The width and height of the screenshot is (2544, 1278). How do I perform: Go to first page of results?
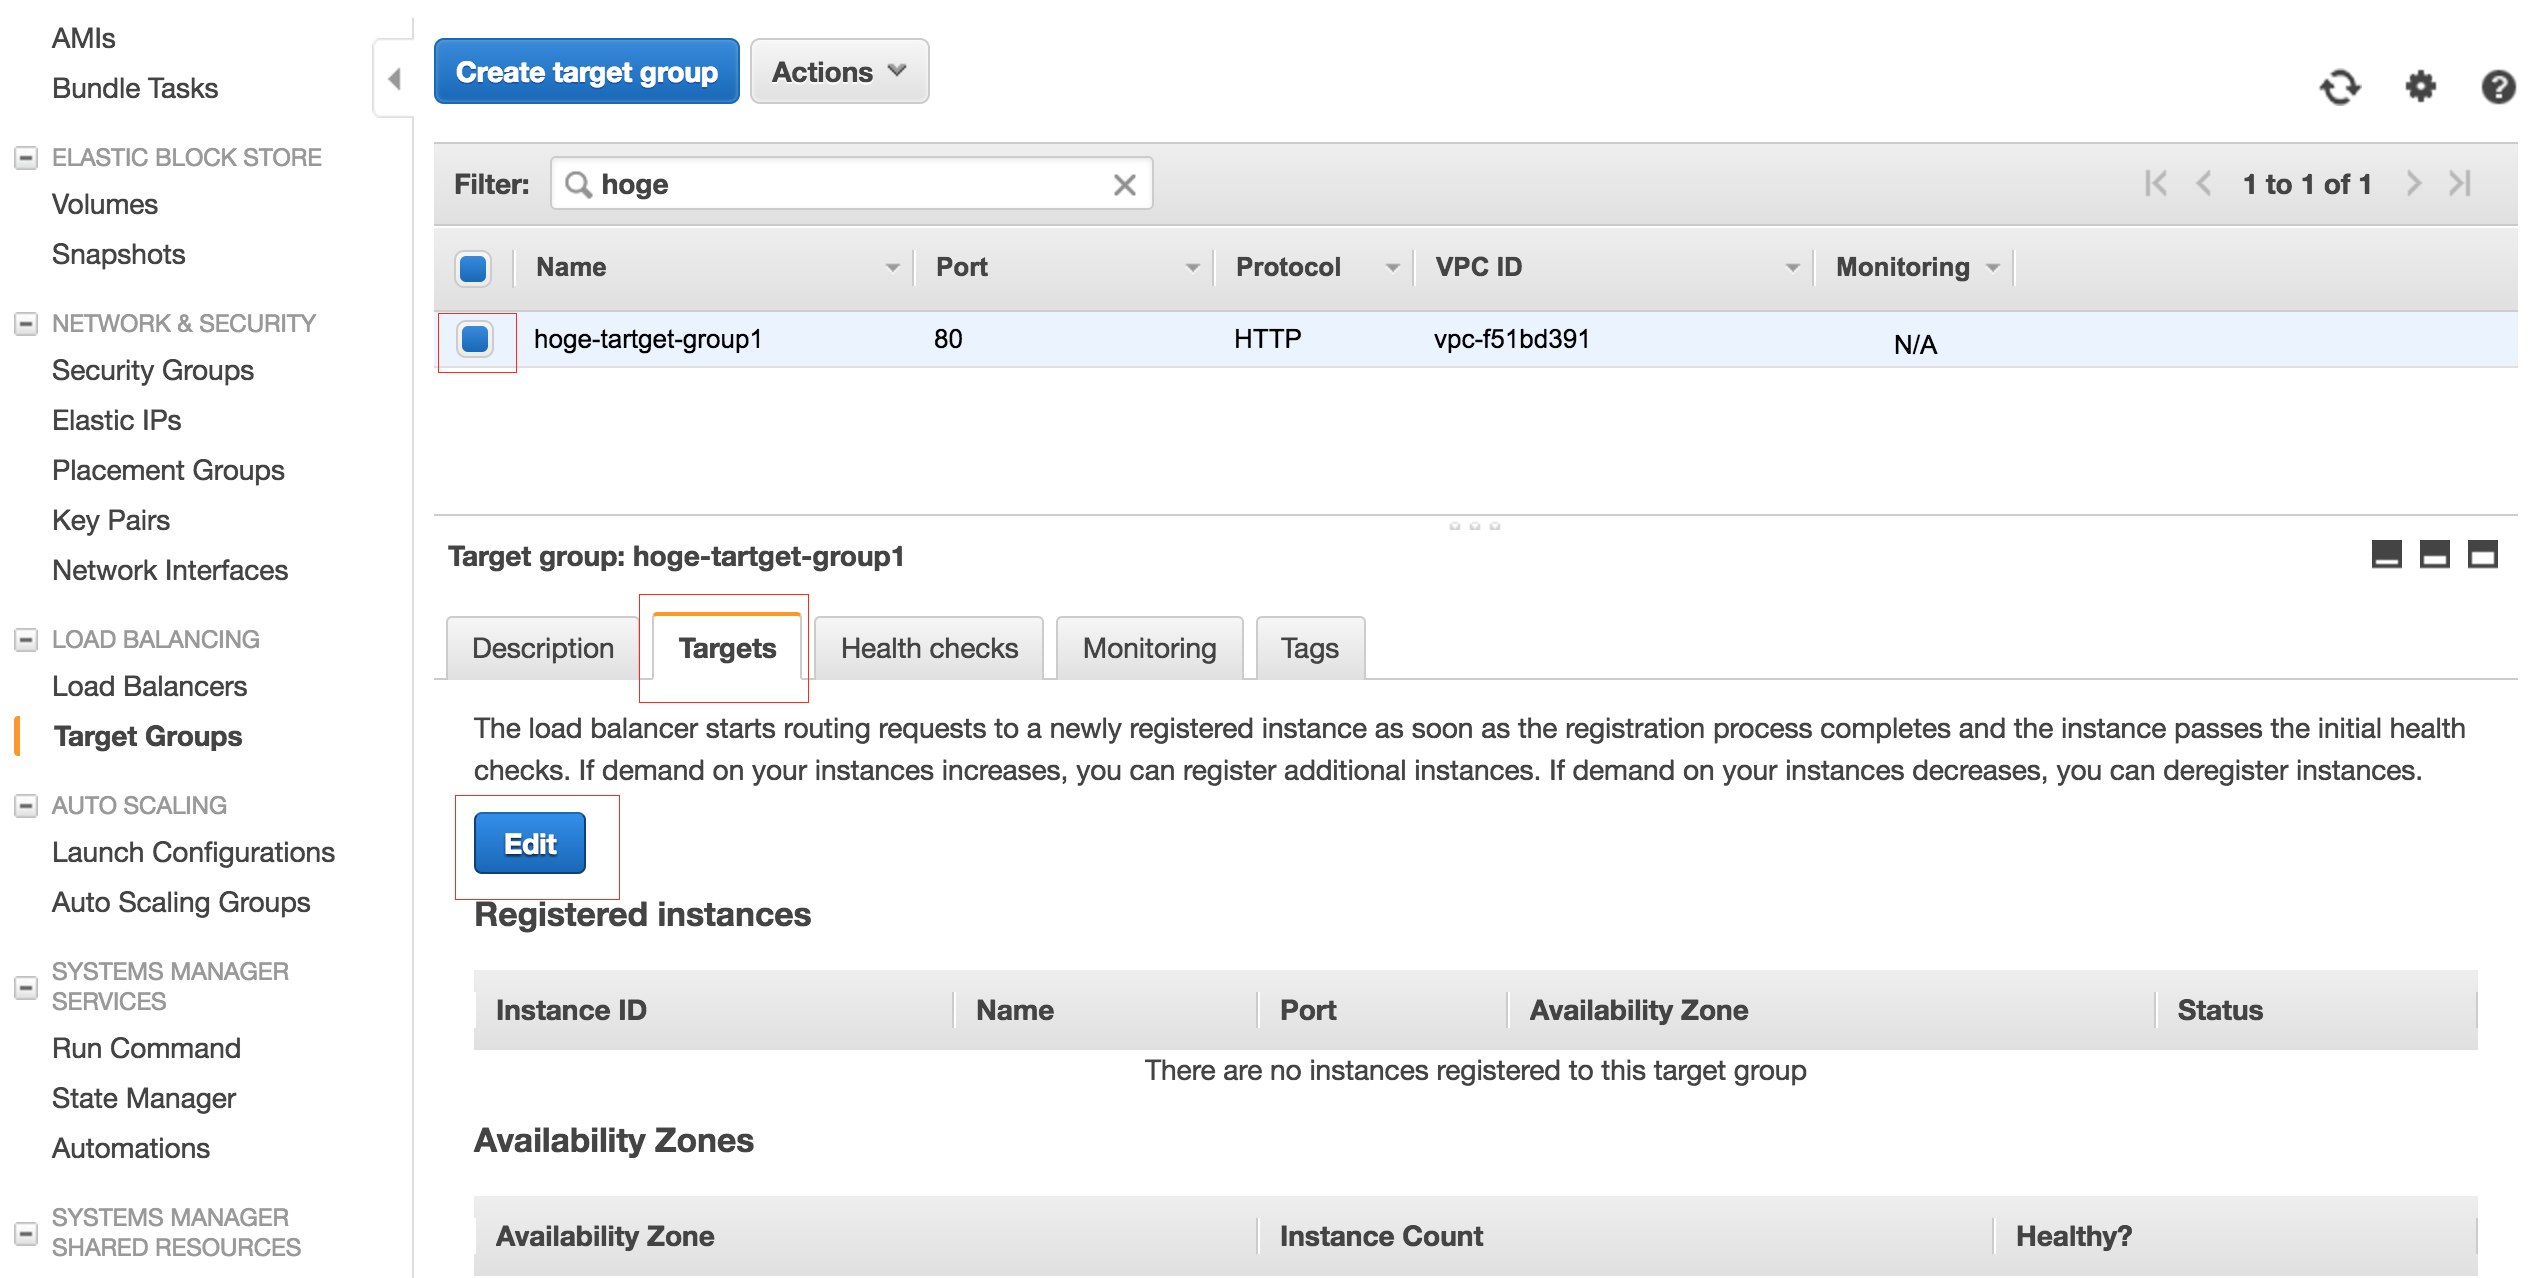(2155, 184)
